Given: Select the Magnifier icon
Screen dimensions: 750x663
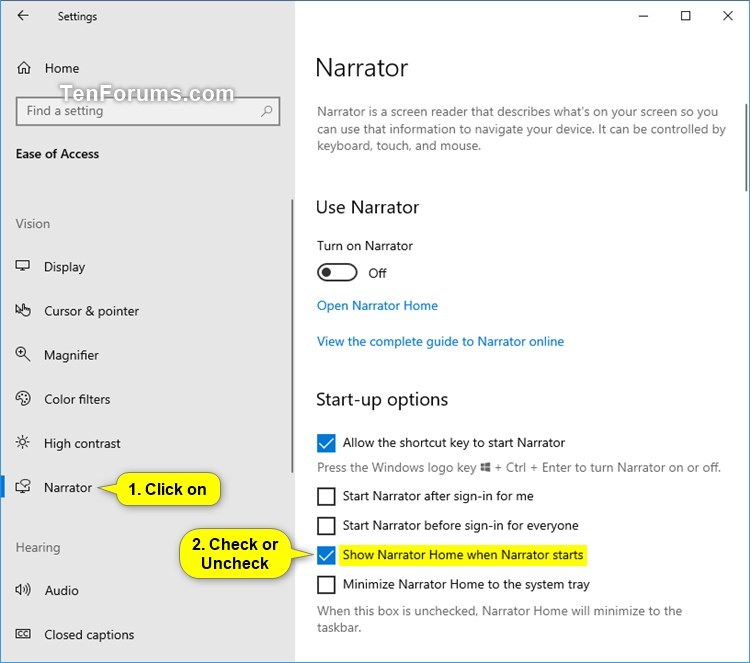Looking at the screenshot, I should [22, 354].
